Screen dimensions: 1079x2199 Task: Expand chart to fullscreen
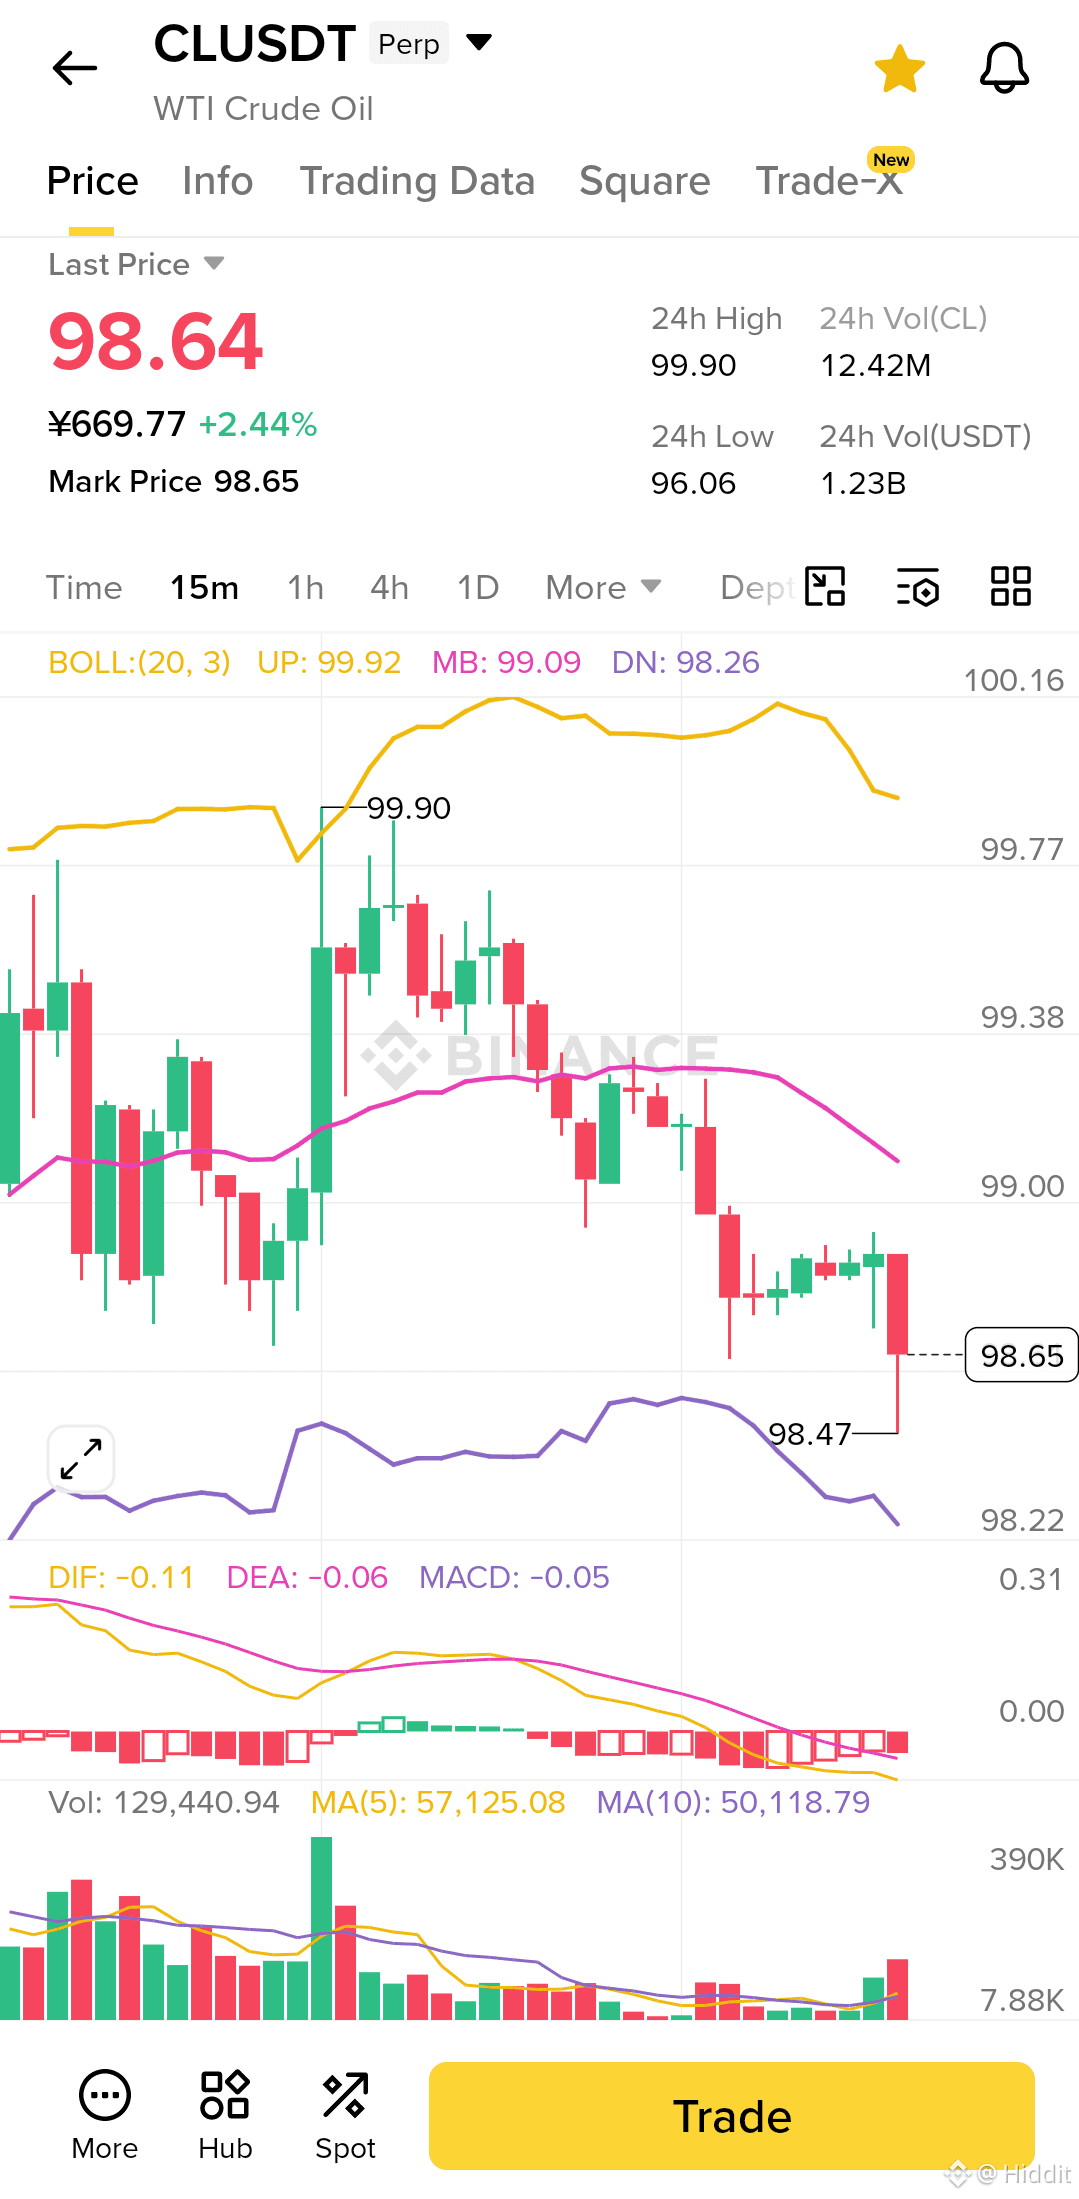point(81,1459)
